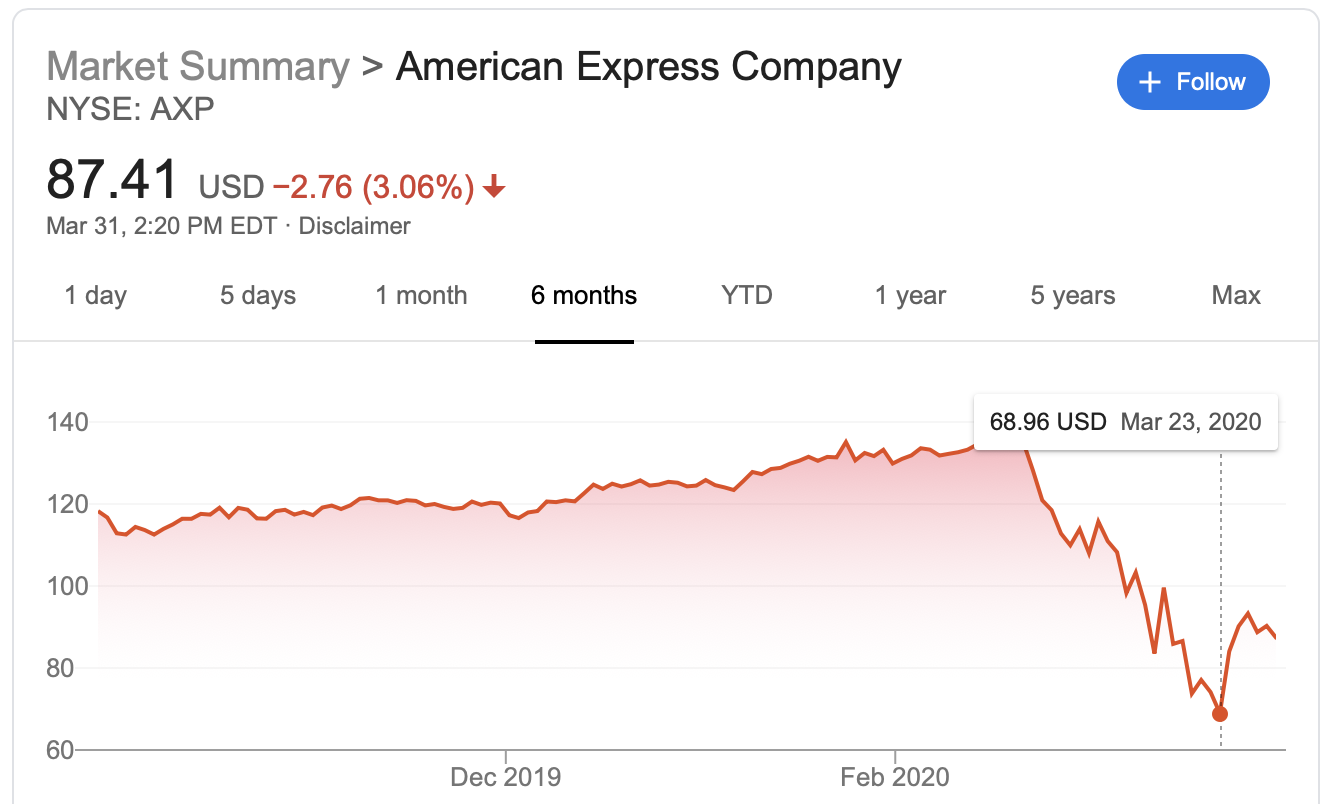Click the American Express Company title

point(648,66)
